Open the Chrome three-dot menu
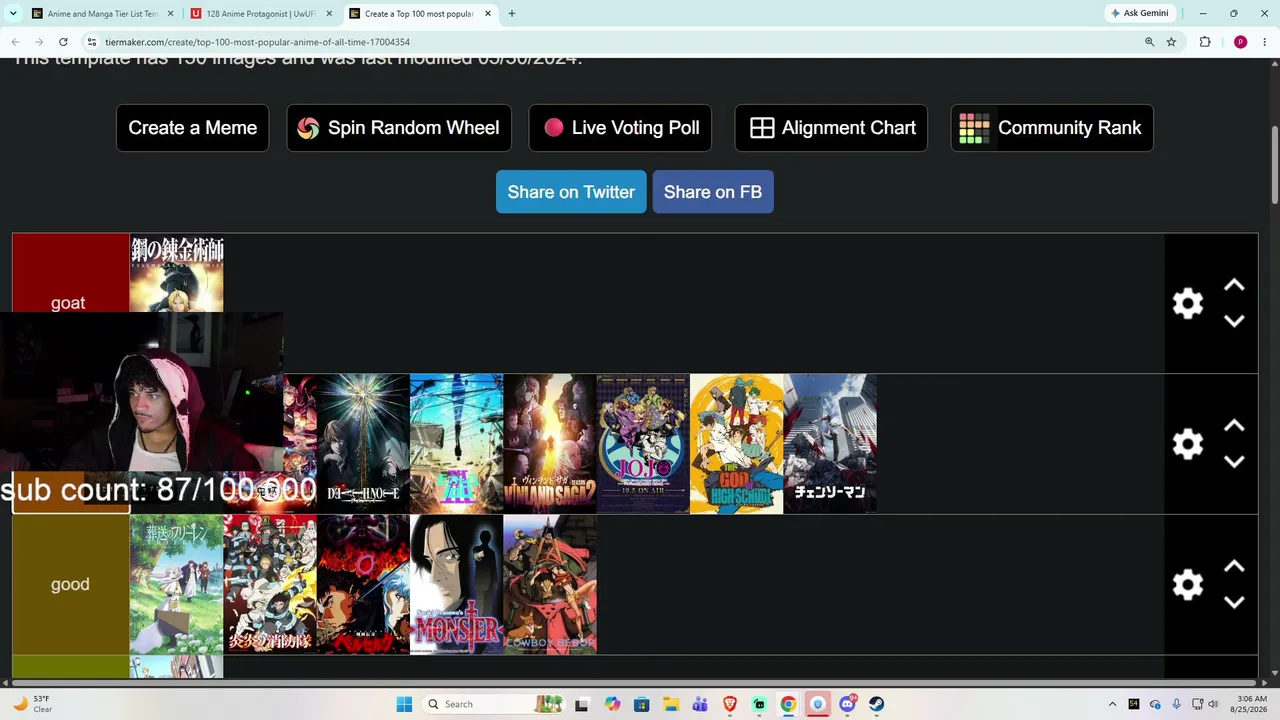 coord(1265,42)
